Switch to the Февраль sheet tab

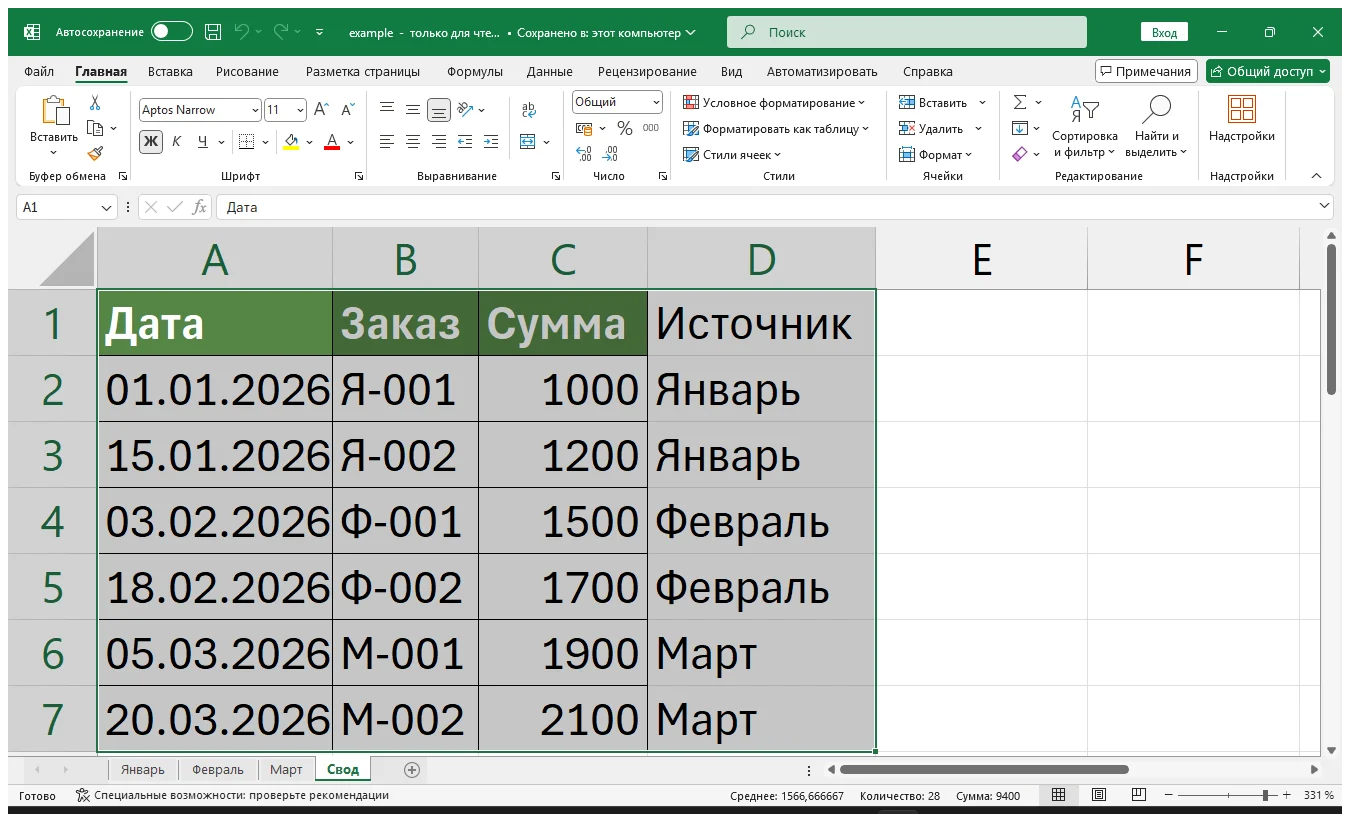click(x=218, y=769)
